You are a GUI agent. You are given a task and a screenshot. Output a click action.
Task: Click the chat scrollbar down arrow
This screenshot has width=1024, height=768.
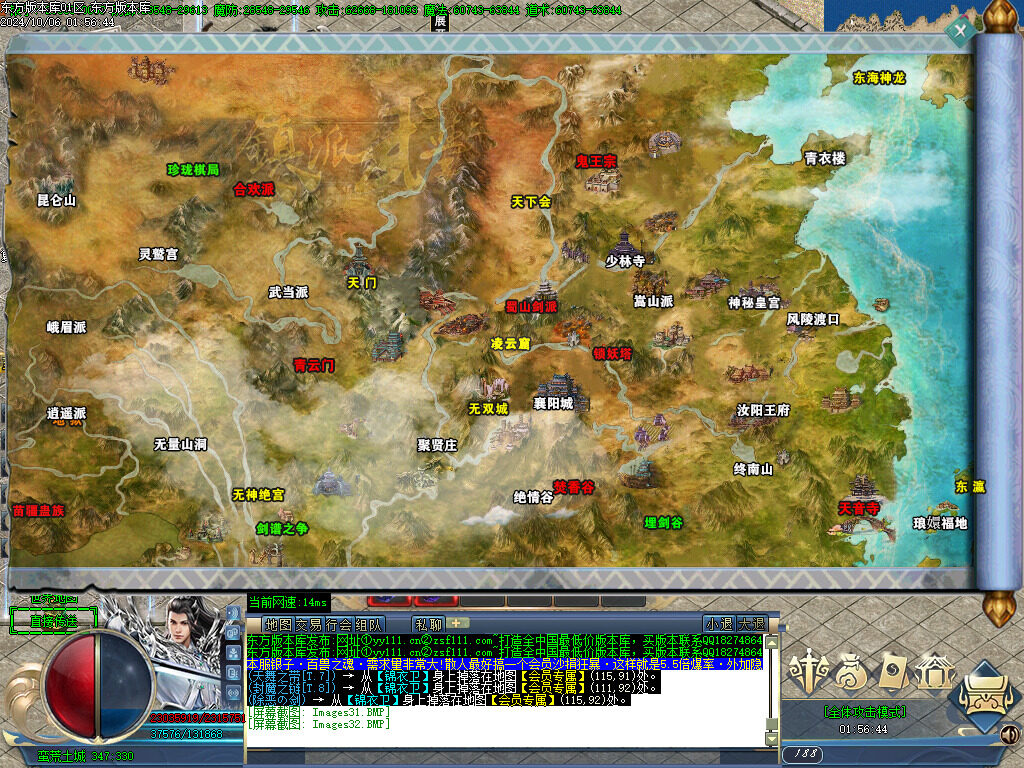(772, 738)
